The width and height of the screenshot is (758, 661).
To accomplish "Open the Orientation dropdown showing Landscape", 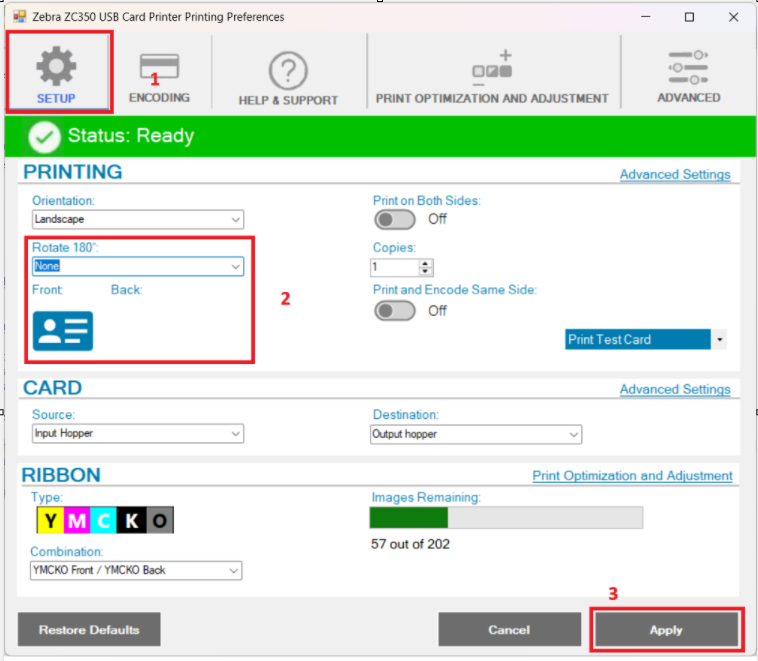I will (x=138, y=220).
